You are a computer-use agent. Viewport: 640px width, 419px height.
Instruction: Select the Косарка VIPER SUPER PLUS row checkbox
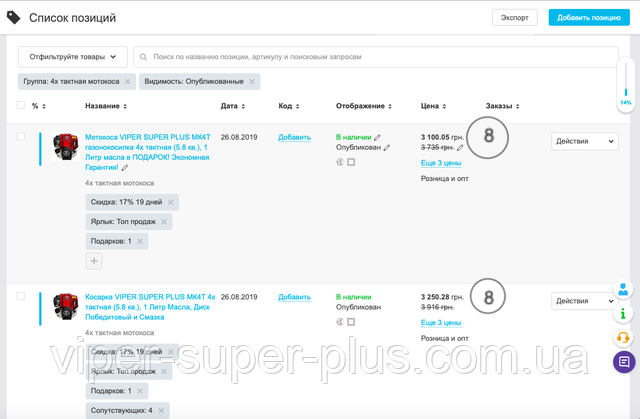point(20,296)
